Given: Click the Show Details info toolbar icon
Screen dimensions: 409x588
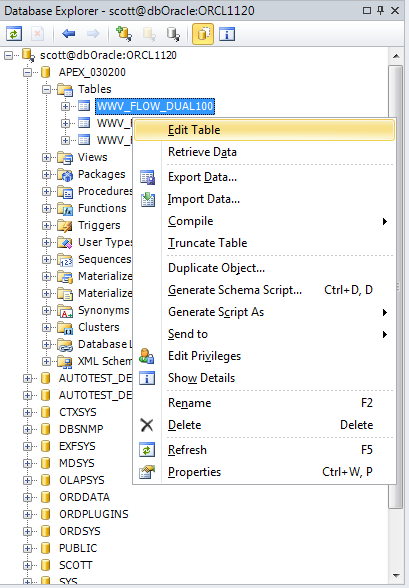Looking at the screenshot, I should click(x=227, y=34).
